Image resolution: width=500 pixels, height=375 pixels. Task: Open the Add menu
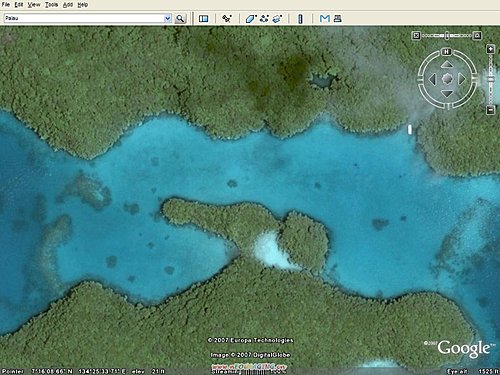coord(68,5)
